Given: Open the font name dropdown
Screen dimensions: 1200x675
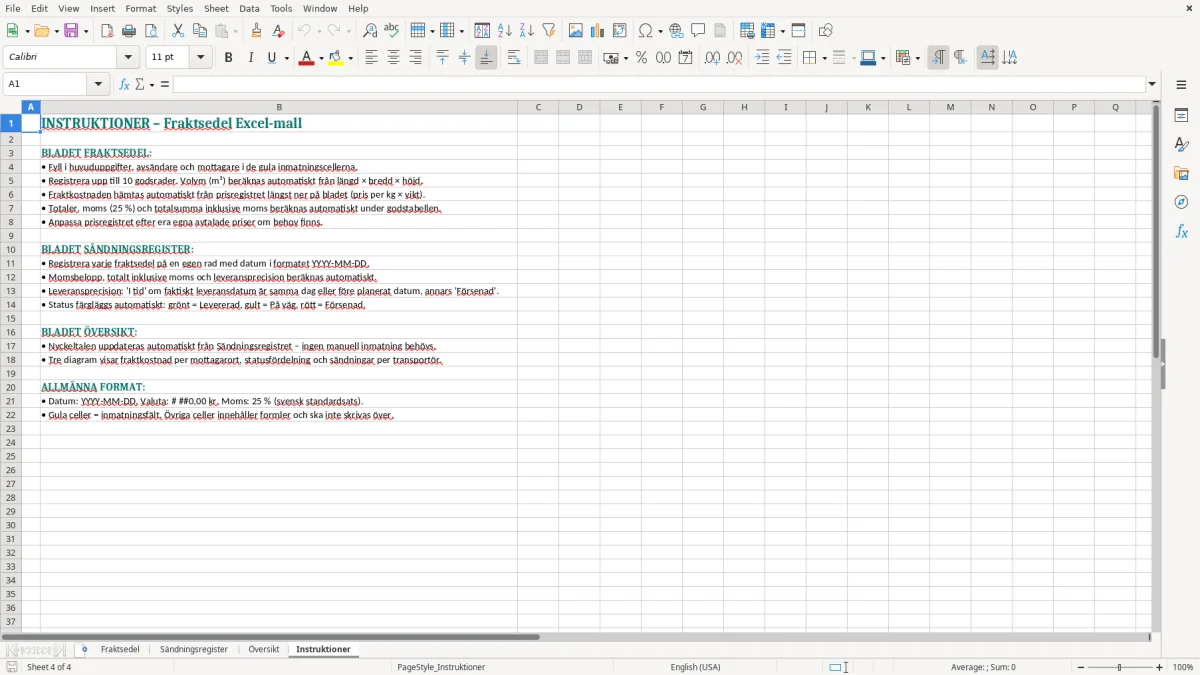Looking at the screenshot, I should click(x=128, y=58).
